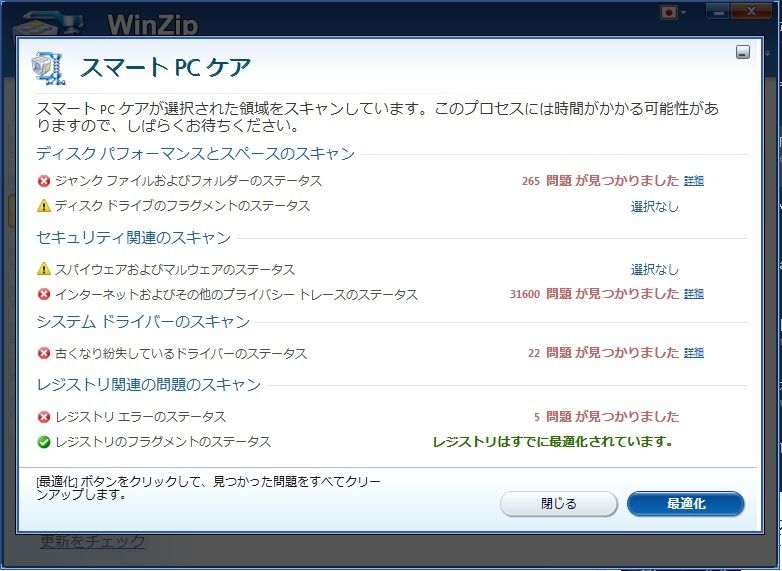The height and width of the screenshot is (571, 782).
Task: Click the 最適化 optimize button
Action: 685,504
